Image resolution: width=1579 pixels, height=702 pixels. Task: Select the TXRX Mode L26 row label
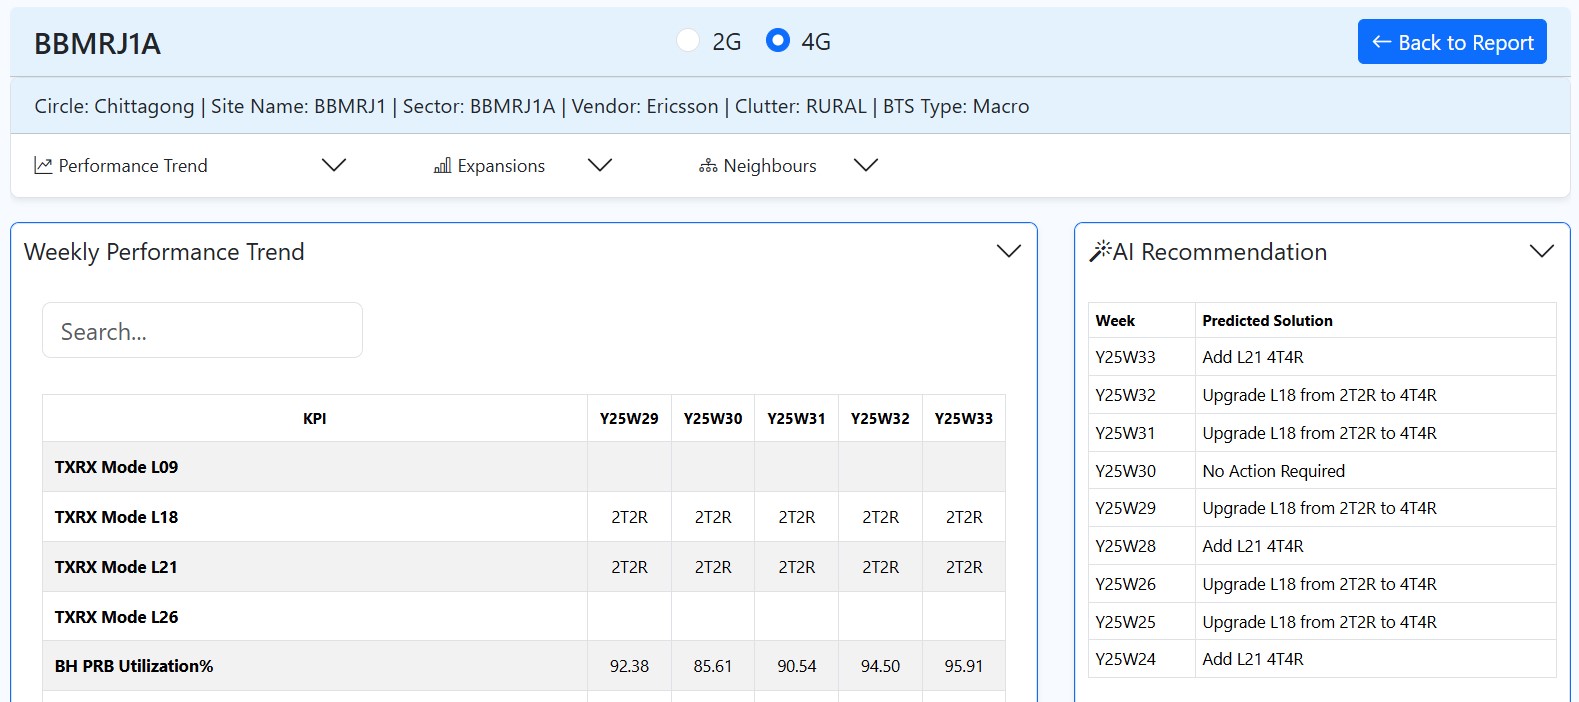(116, 617)
